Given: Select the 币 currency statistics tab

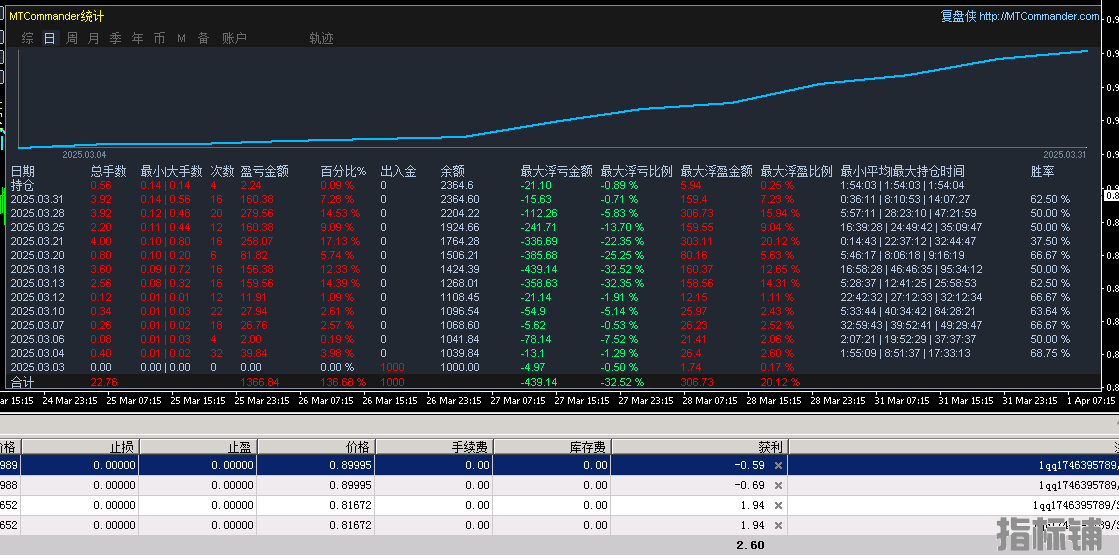Looking at the screenshot, I should (159, 38).
